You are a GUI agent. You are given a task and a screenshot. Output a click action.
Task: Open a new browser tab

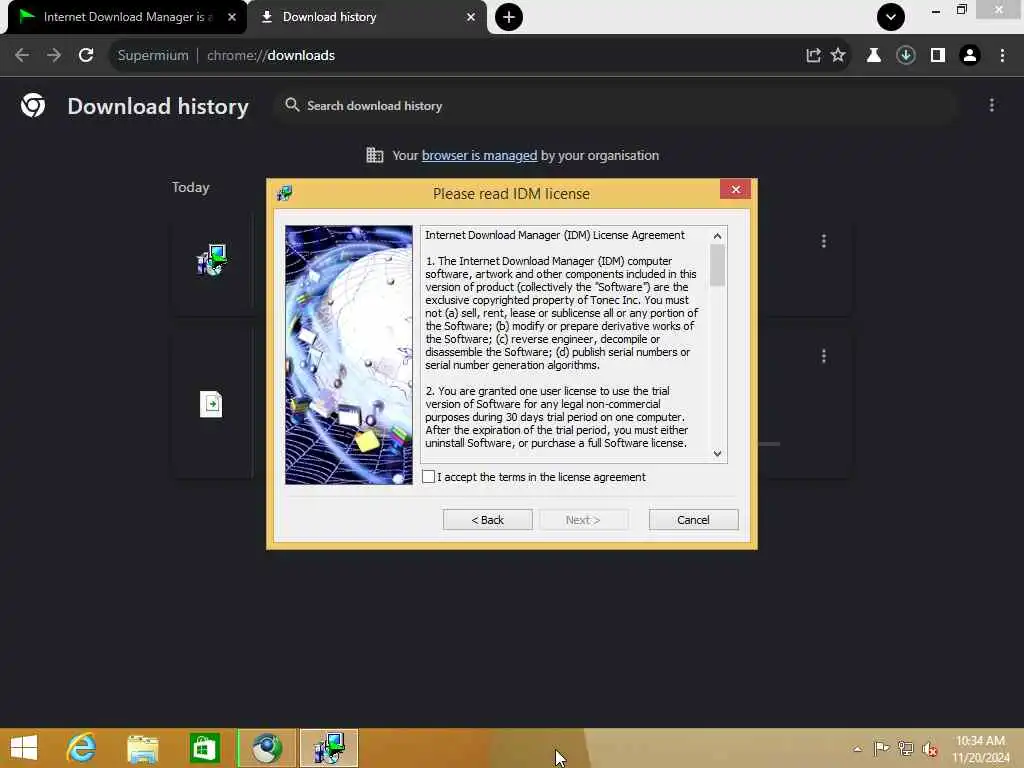coord(509,17)
